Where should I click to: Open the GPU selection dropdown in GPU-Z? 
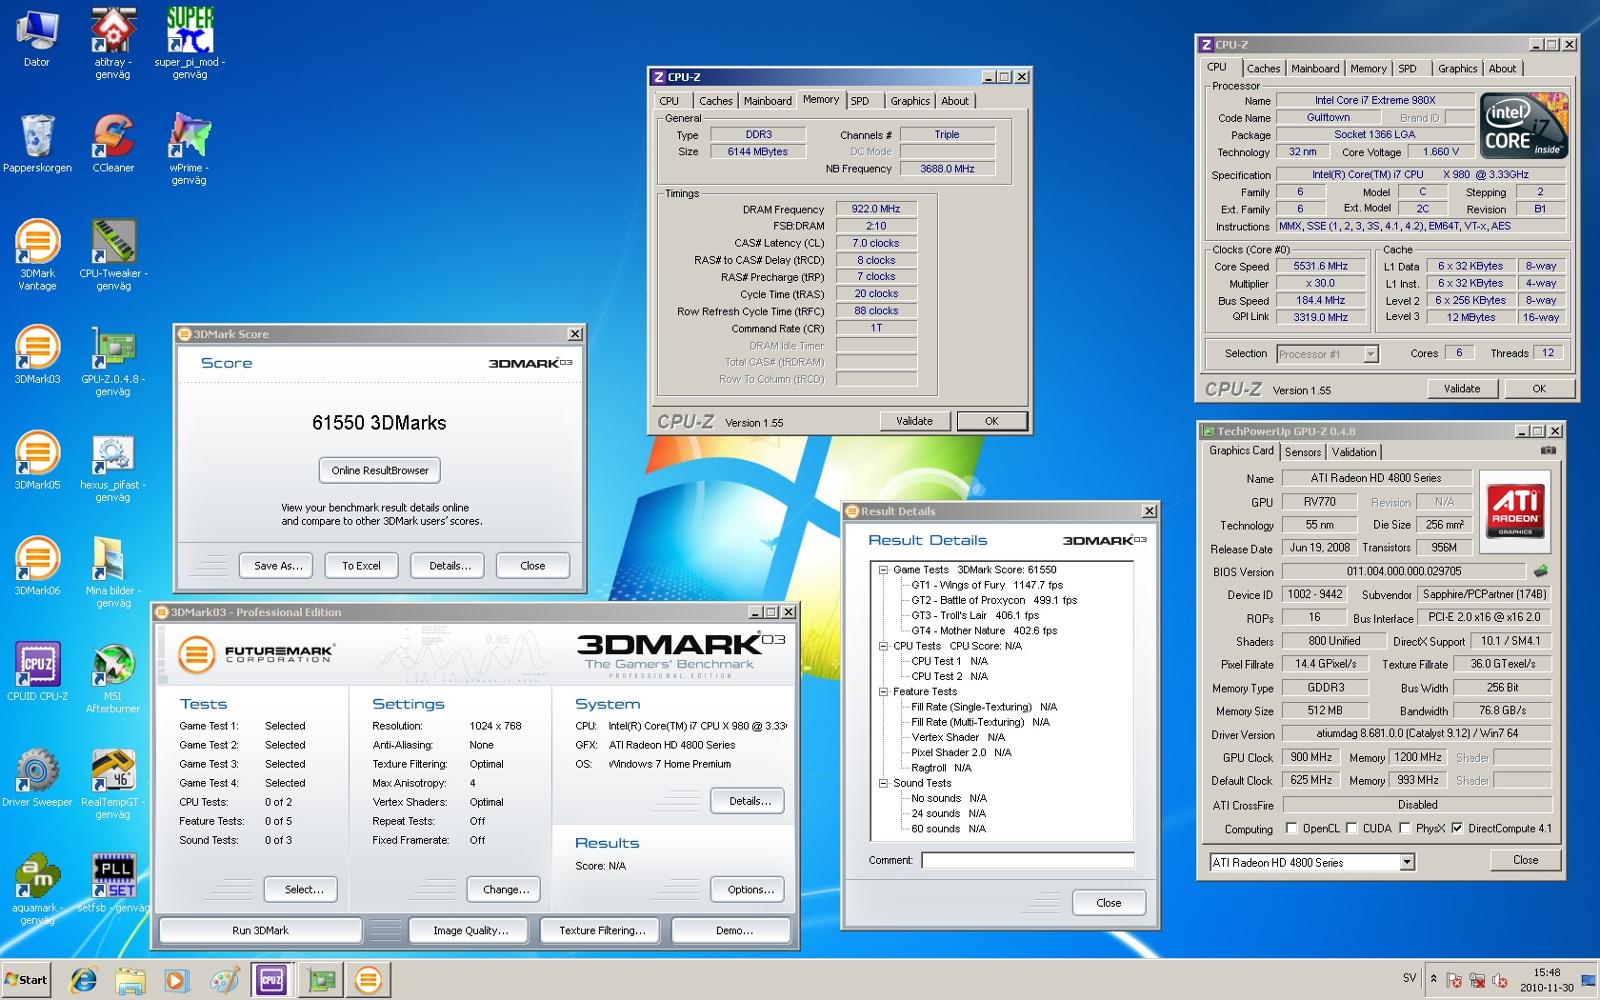coord(1407,862)
